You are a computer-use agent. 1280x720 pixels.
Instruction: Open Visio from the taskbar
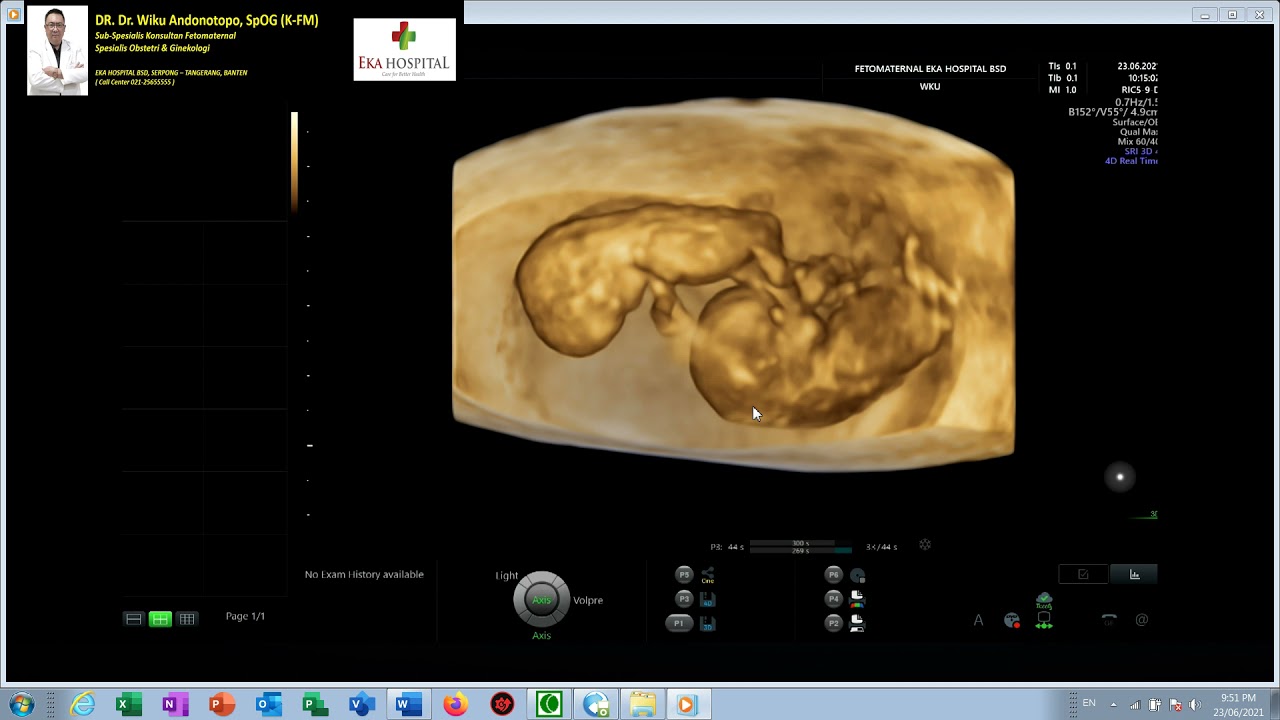[361, 705]
